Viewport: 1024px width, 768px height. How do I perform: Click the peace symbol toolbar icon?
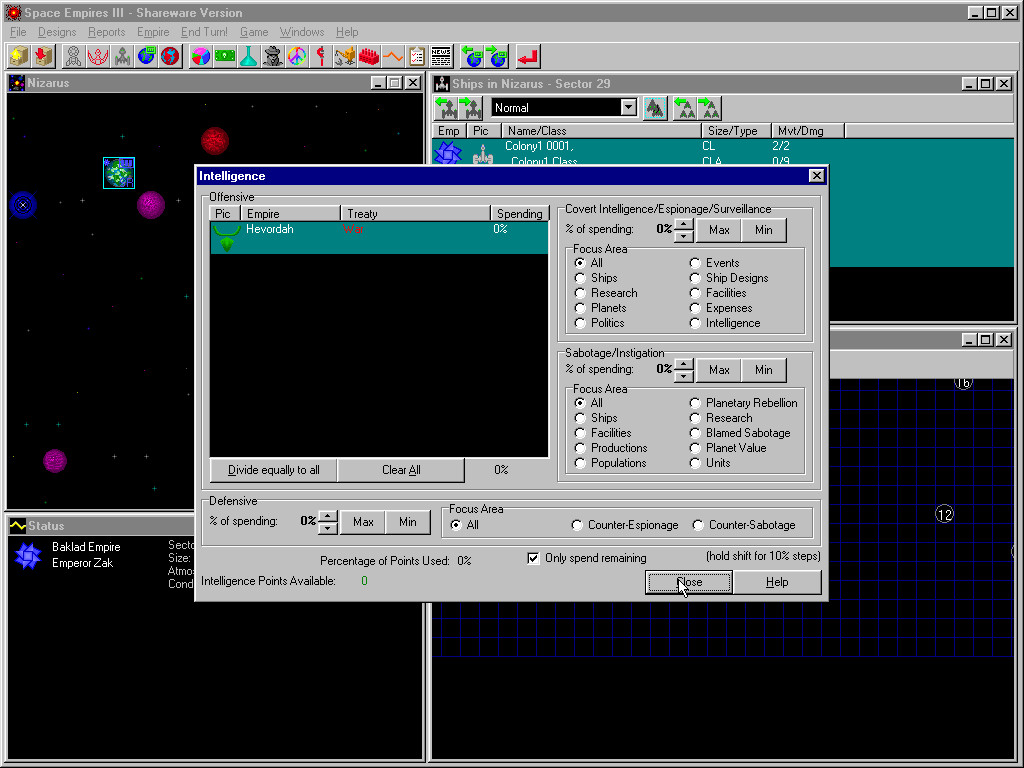click(297, 56)
